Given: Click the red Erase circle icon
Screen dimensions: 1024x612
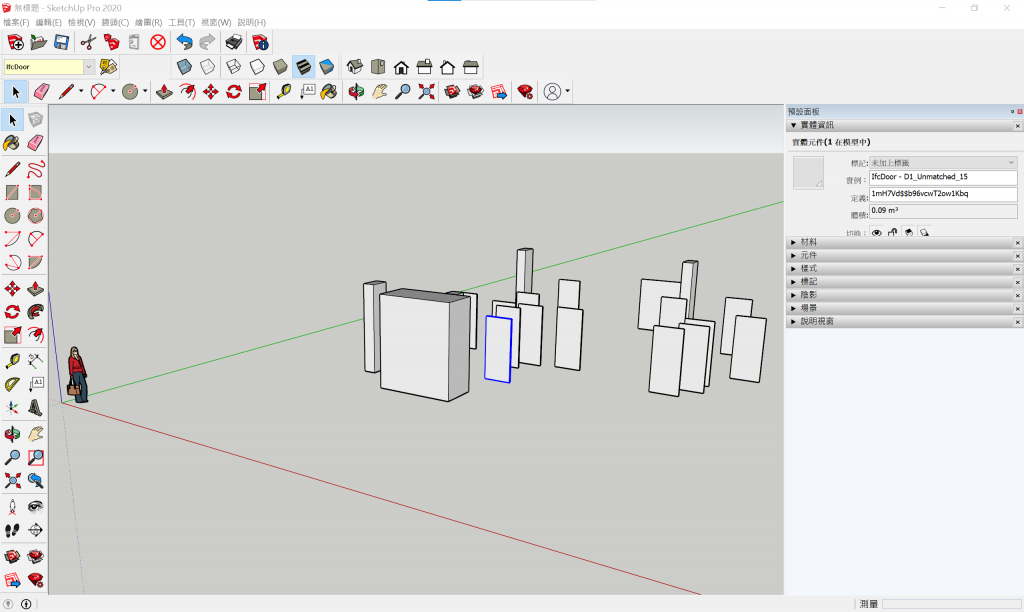Looking at the screenshot, I should pyautogui.click(x=158, y=42).
